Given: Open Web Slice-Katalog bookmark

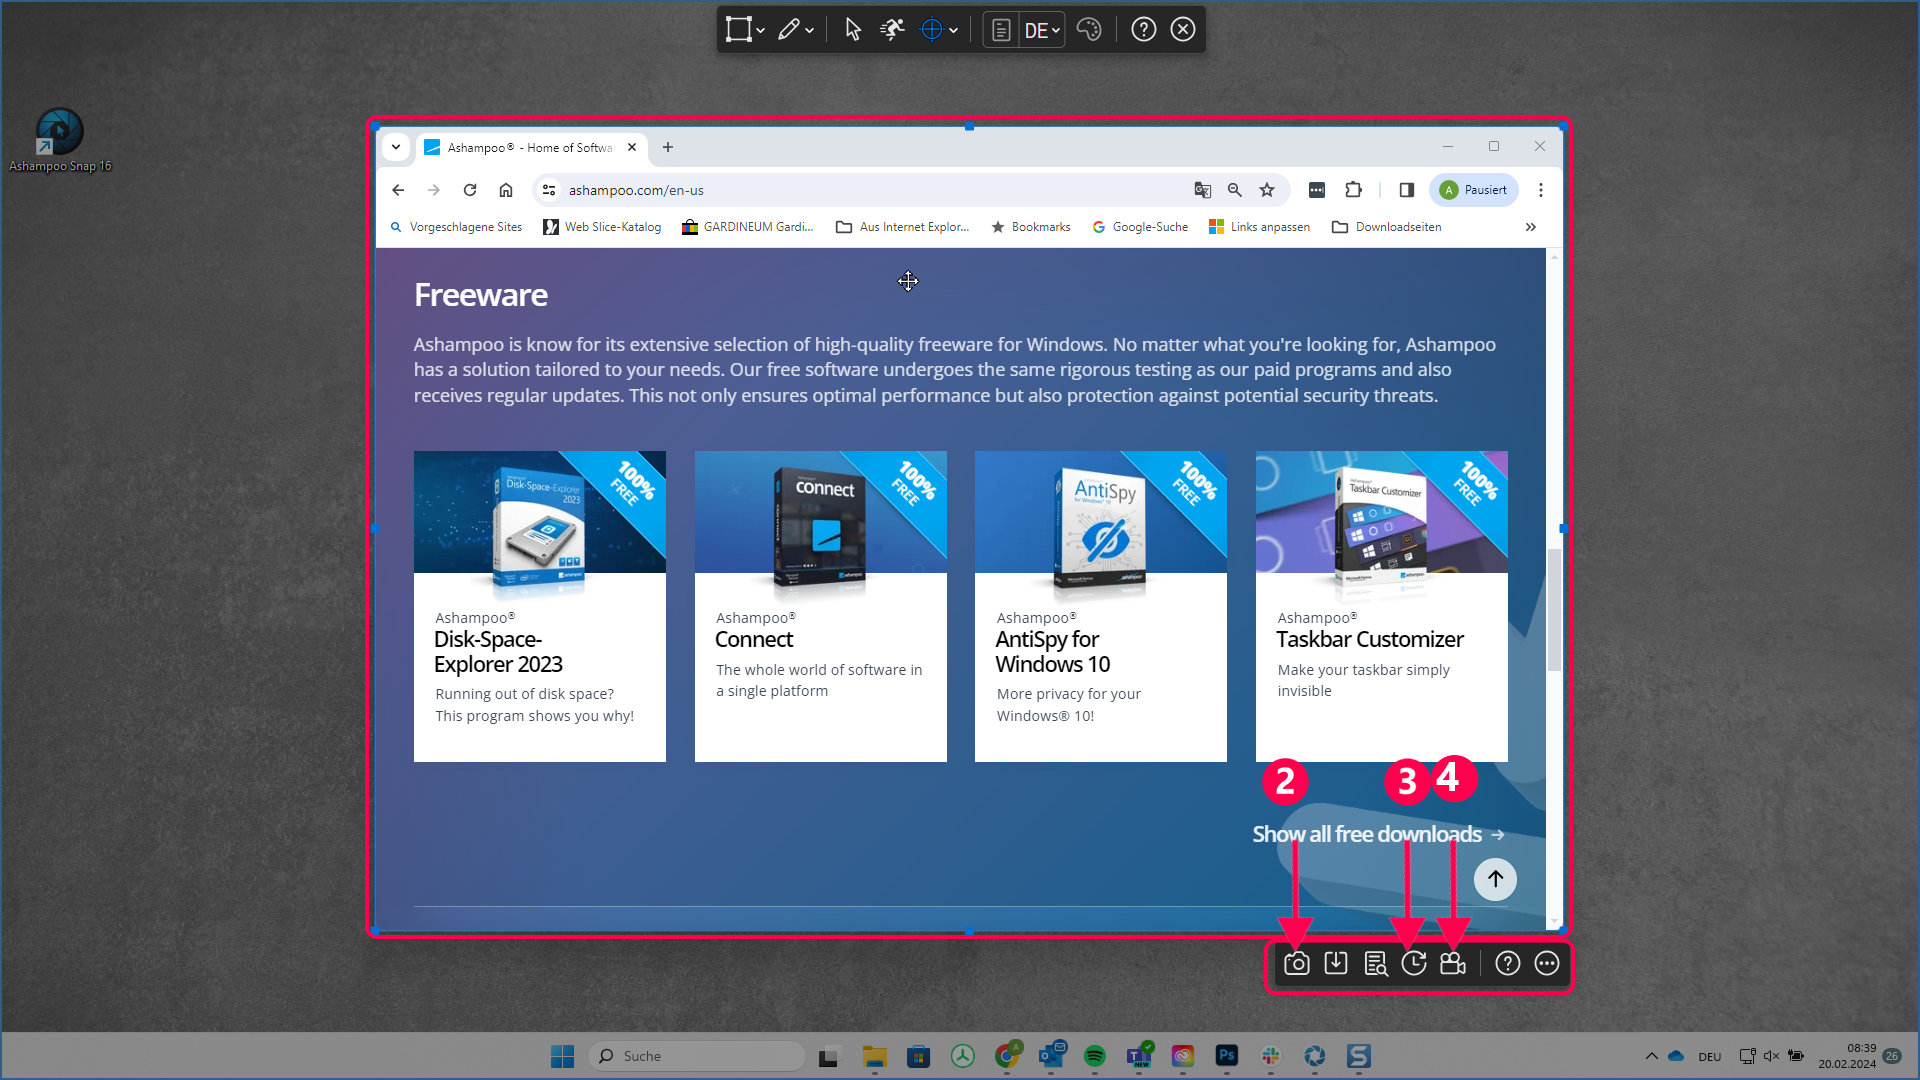Looking at the screenshot, I should point(602,227).
